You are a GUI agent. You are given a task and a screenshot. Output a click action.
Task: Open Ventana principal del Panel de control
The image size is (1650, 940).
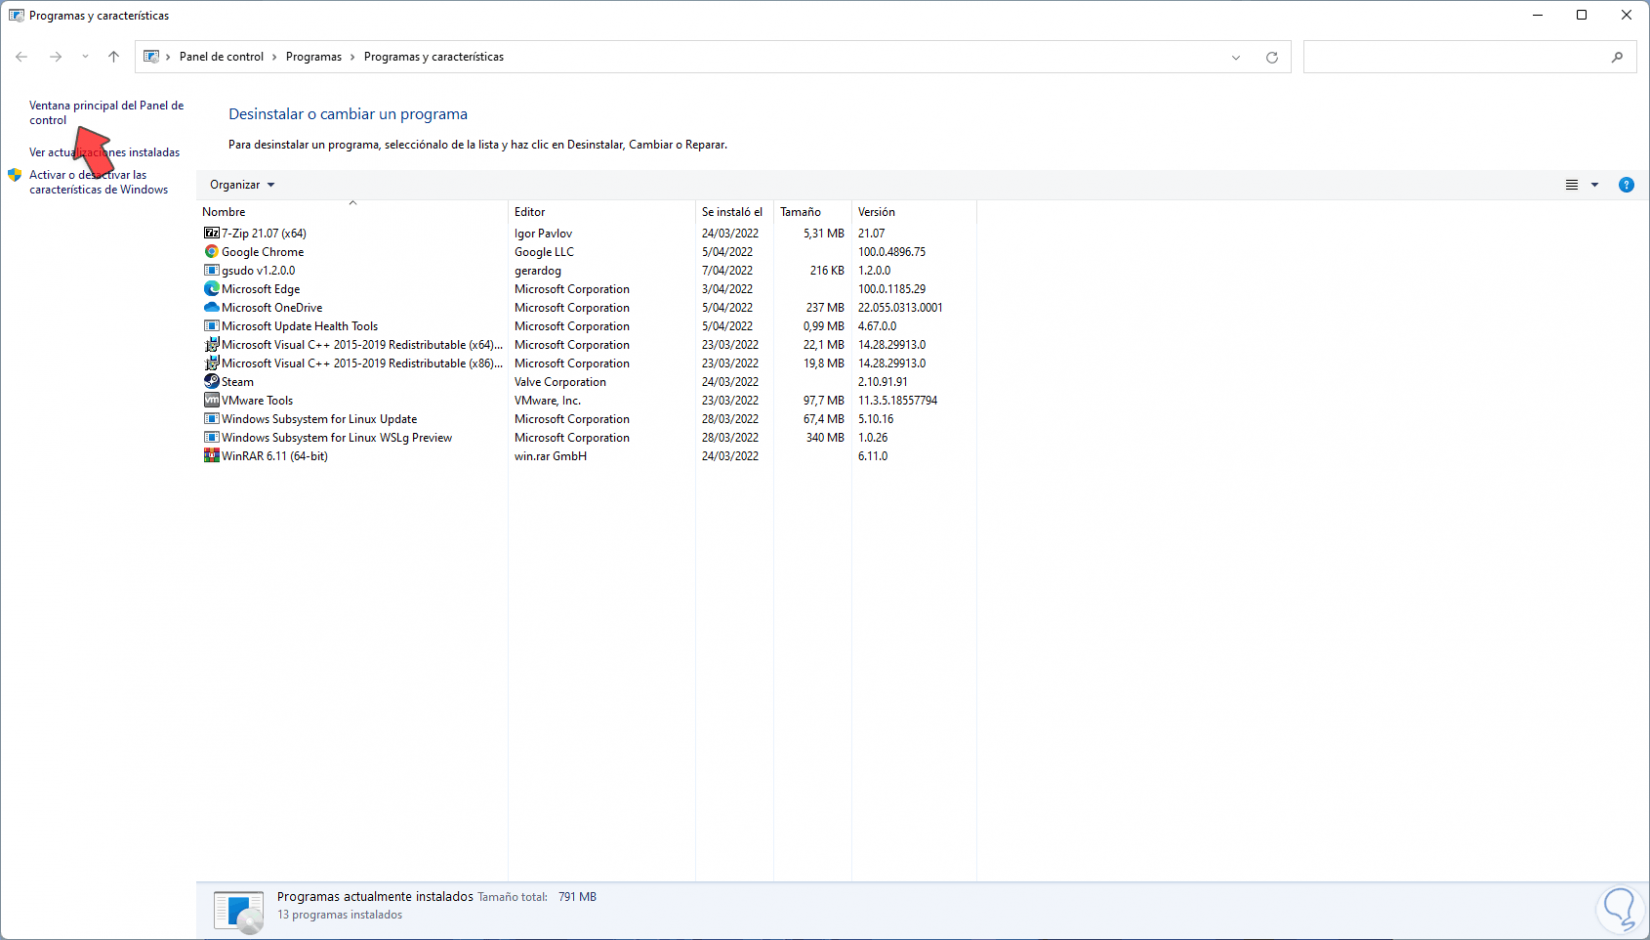coord(106,113)
